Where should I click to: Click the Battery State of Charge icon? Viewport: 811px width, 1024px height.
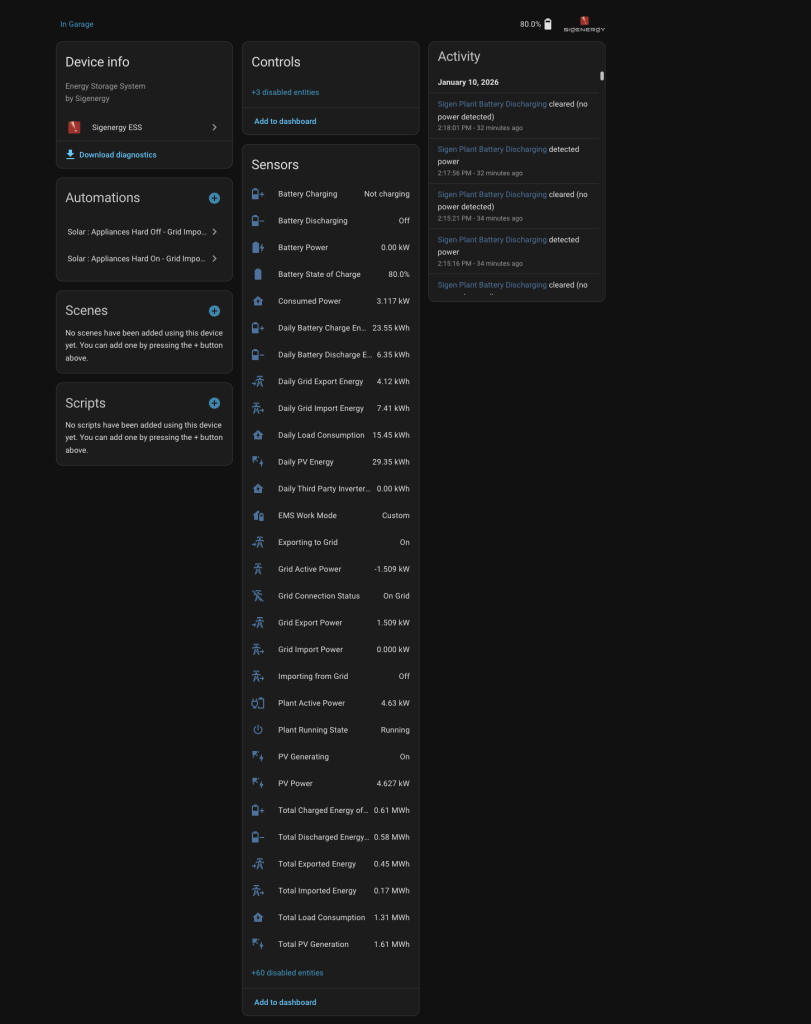coord(258,274)
